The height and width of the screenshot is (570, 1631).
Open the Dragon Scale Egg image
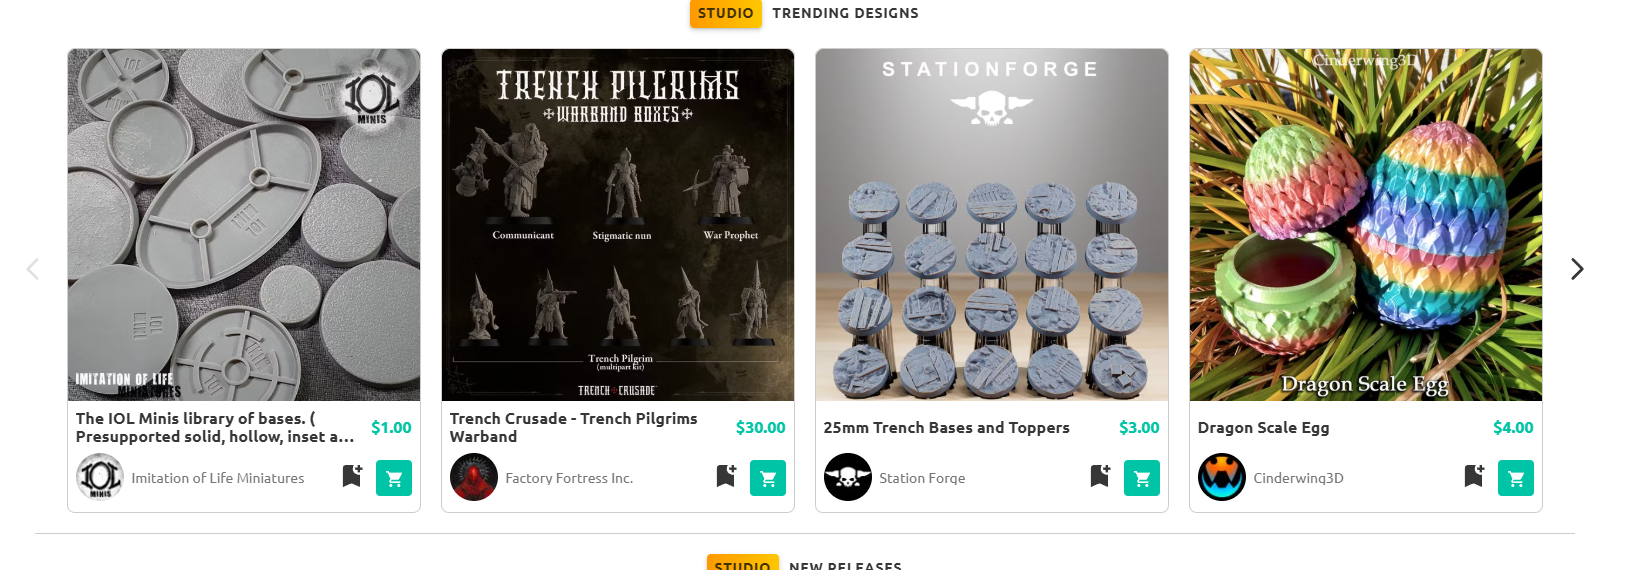(x=1366, y=225)
